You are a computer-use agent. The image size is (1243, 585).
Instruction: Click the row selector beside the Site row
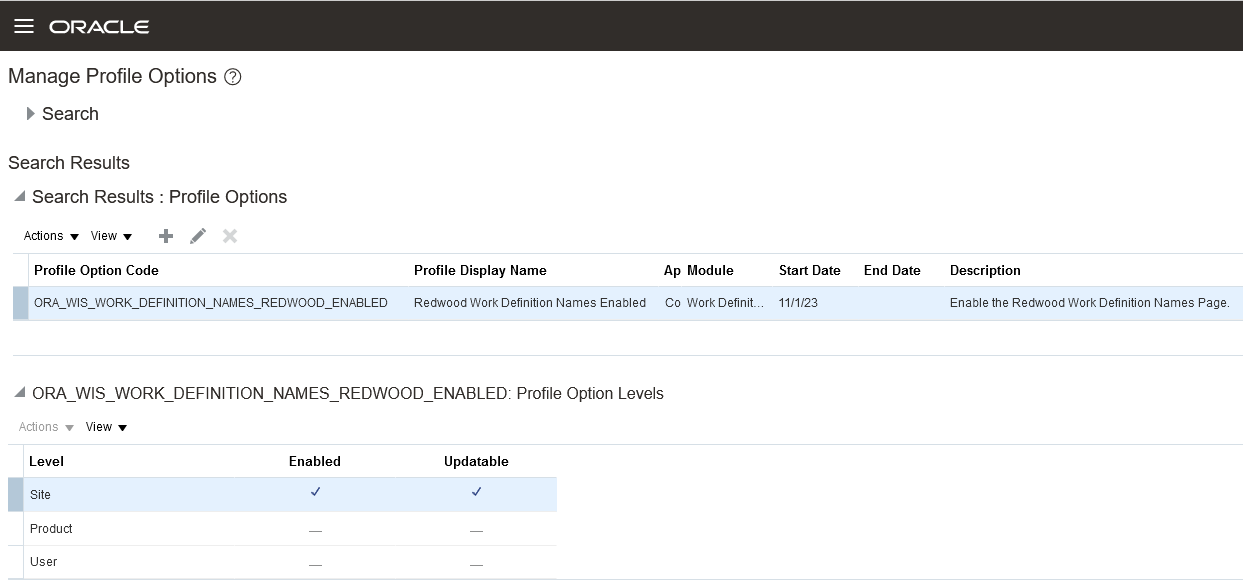pos(15,494)
